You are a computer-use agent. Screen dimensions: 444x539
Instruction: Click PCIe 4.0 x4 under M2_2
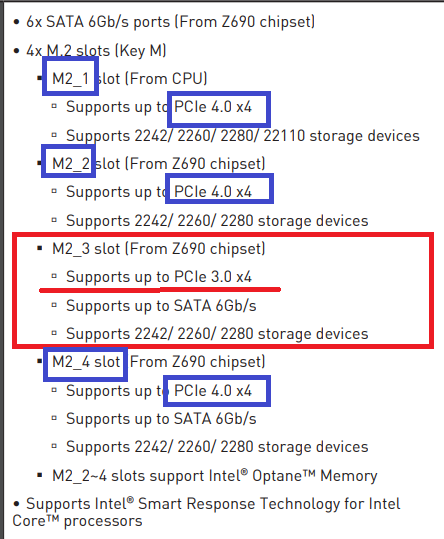tap(213, 192)
